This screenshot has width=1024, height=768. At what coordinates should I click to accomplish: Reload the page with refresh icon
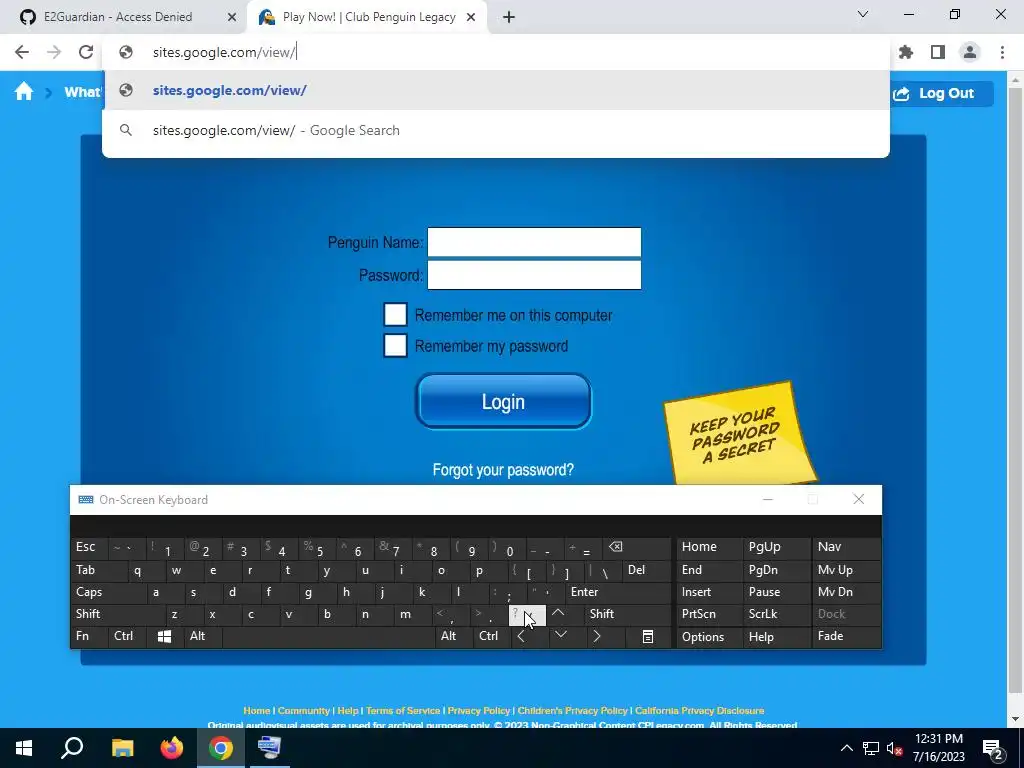86,52
